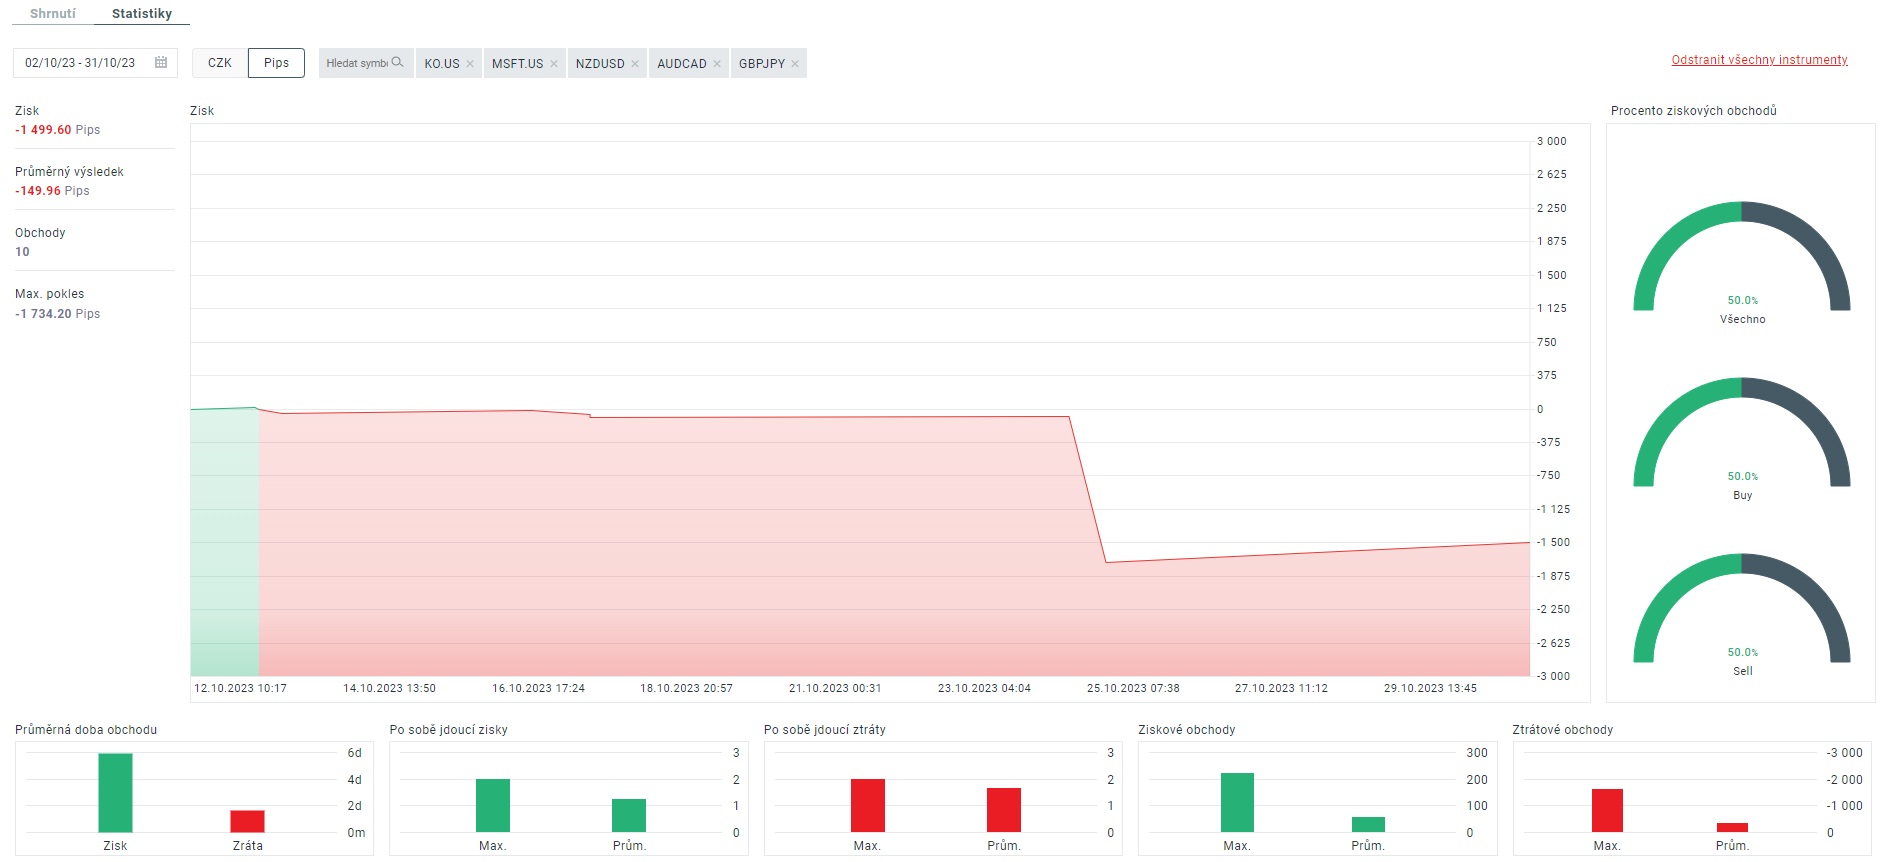Type in the Hledat symbol search field
1884x862 pixels.
(357, 63)
